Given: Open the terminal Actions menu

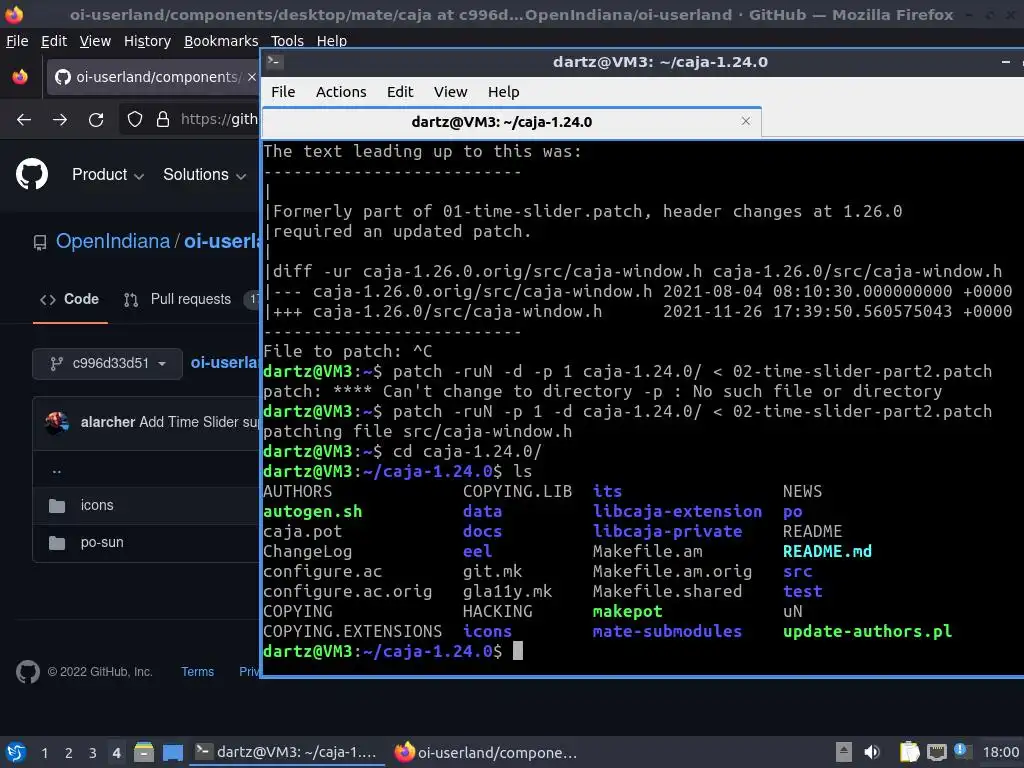Looking at the screenshot, I should coord(341,92).
